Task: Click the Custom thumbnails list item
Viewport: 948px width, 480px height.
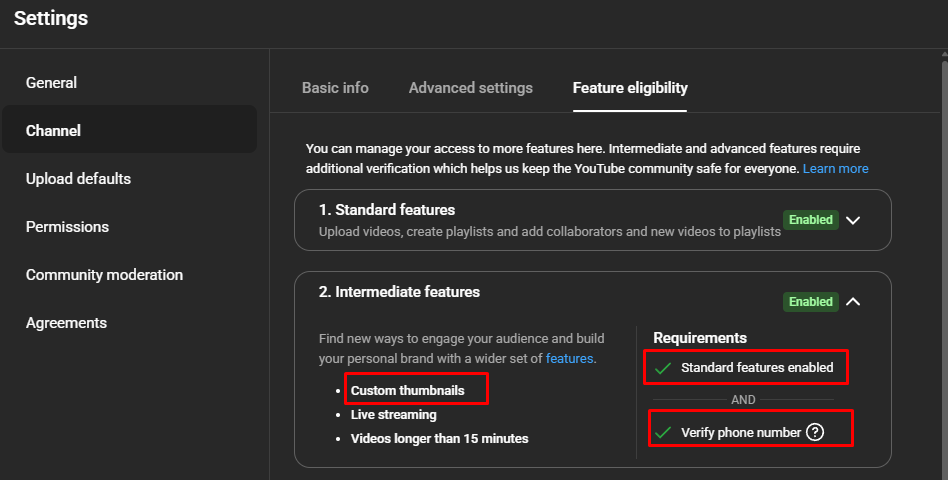Action: coord(407,391)
